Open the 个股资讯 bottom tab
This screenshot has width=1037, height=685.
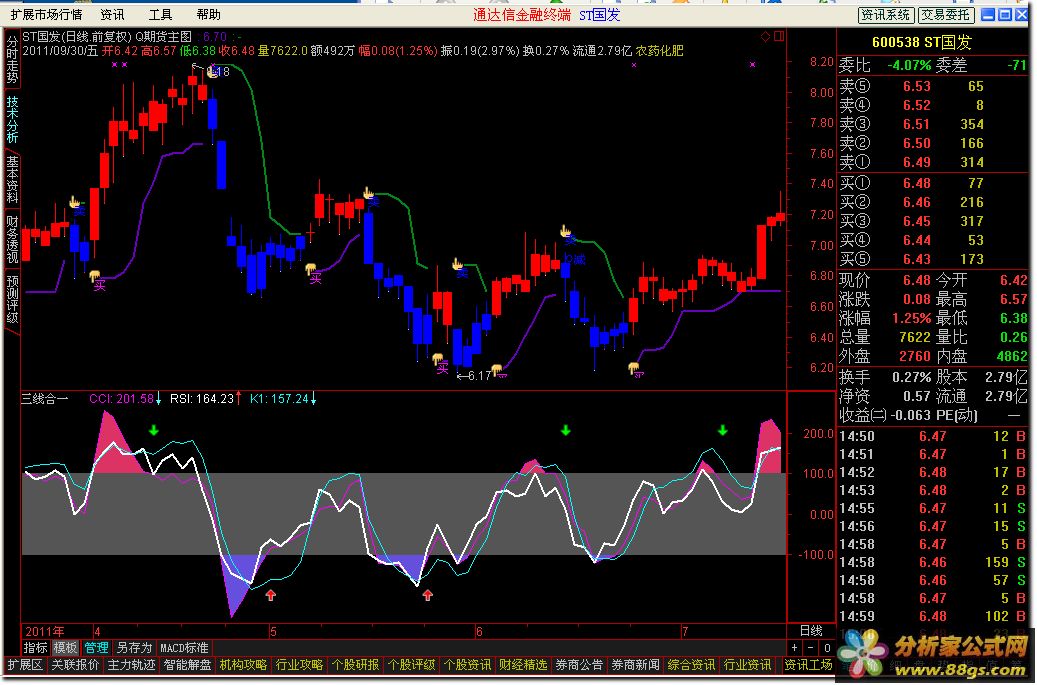(467, 665)
